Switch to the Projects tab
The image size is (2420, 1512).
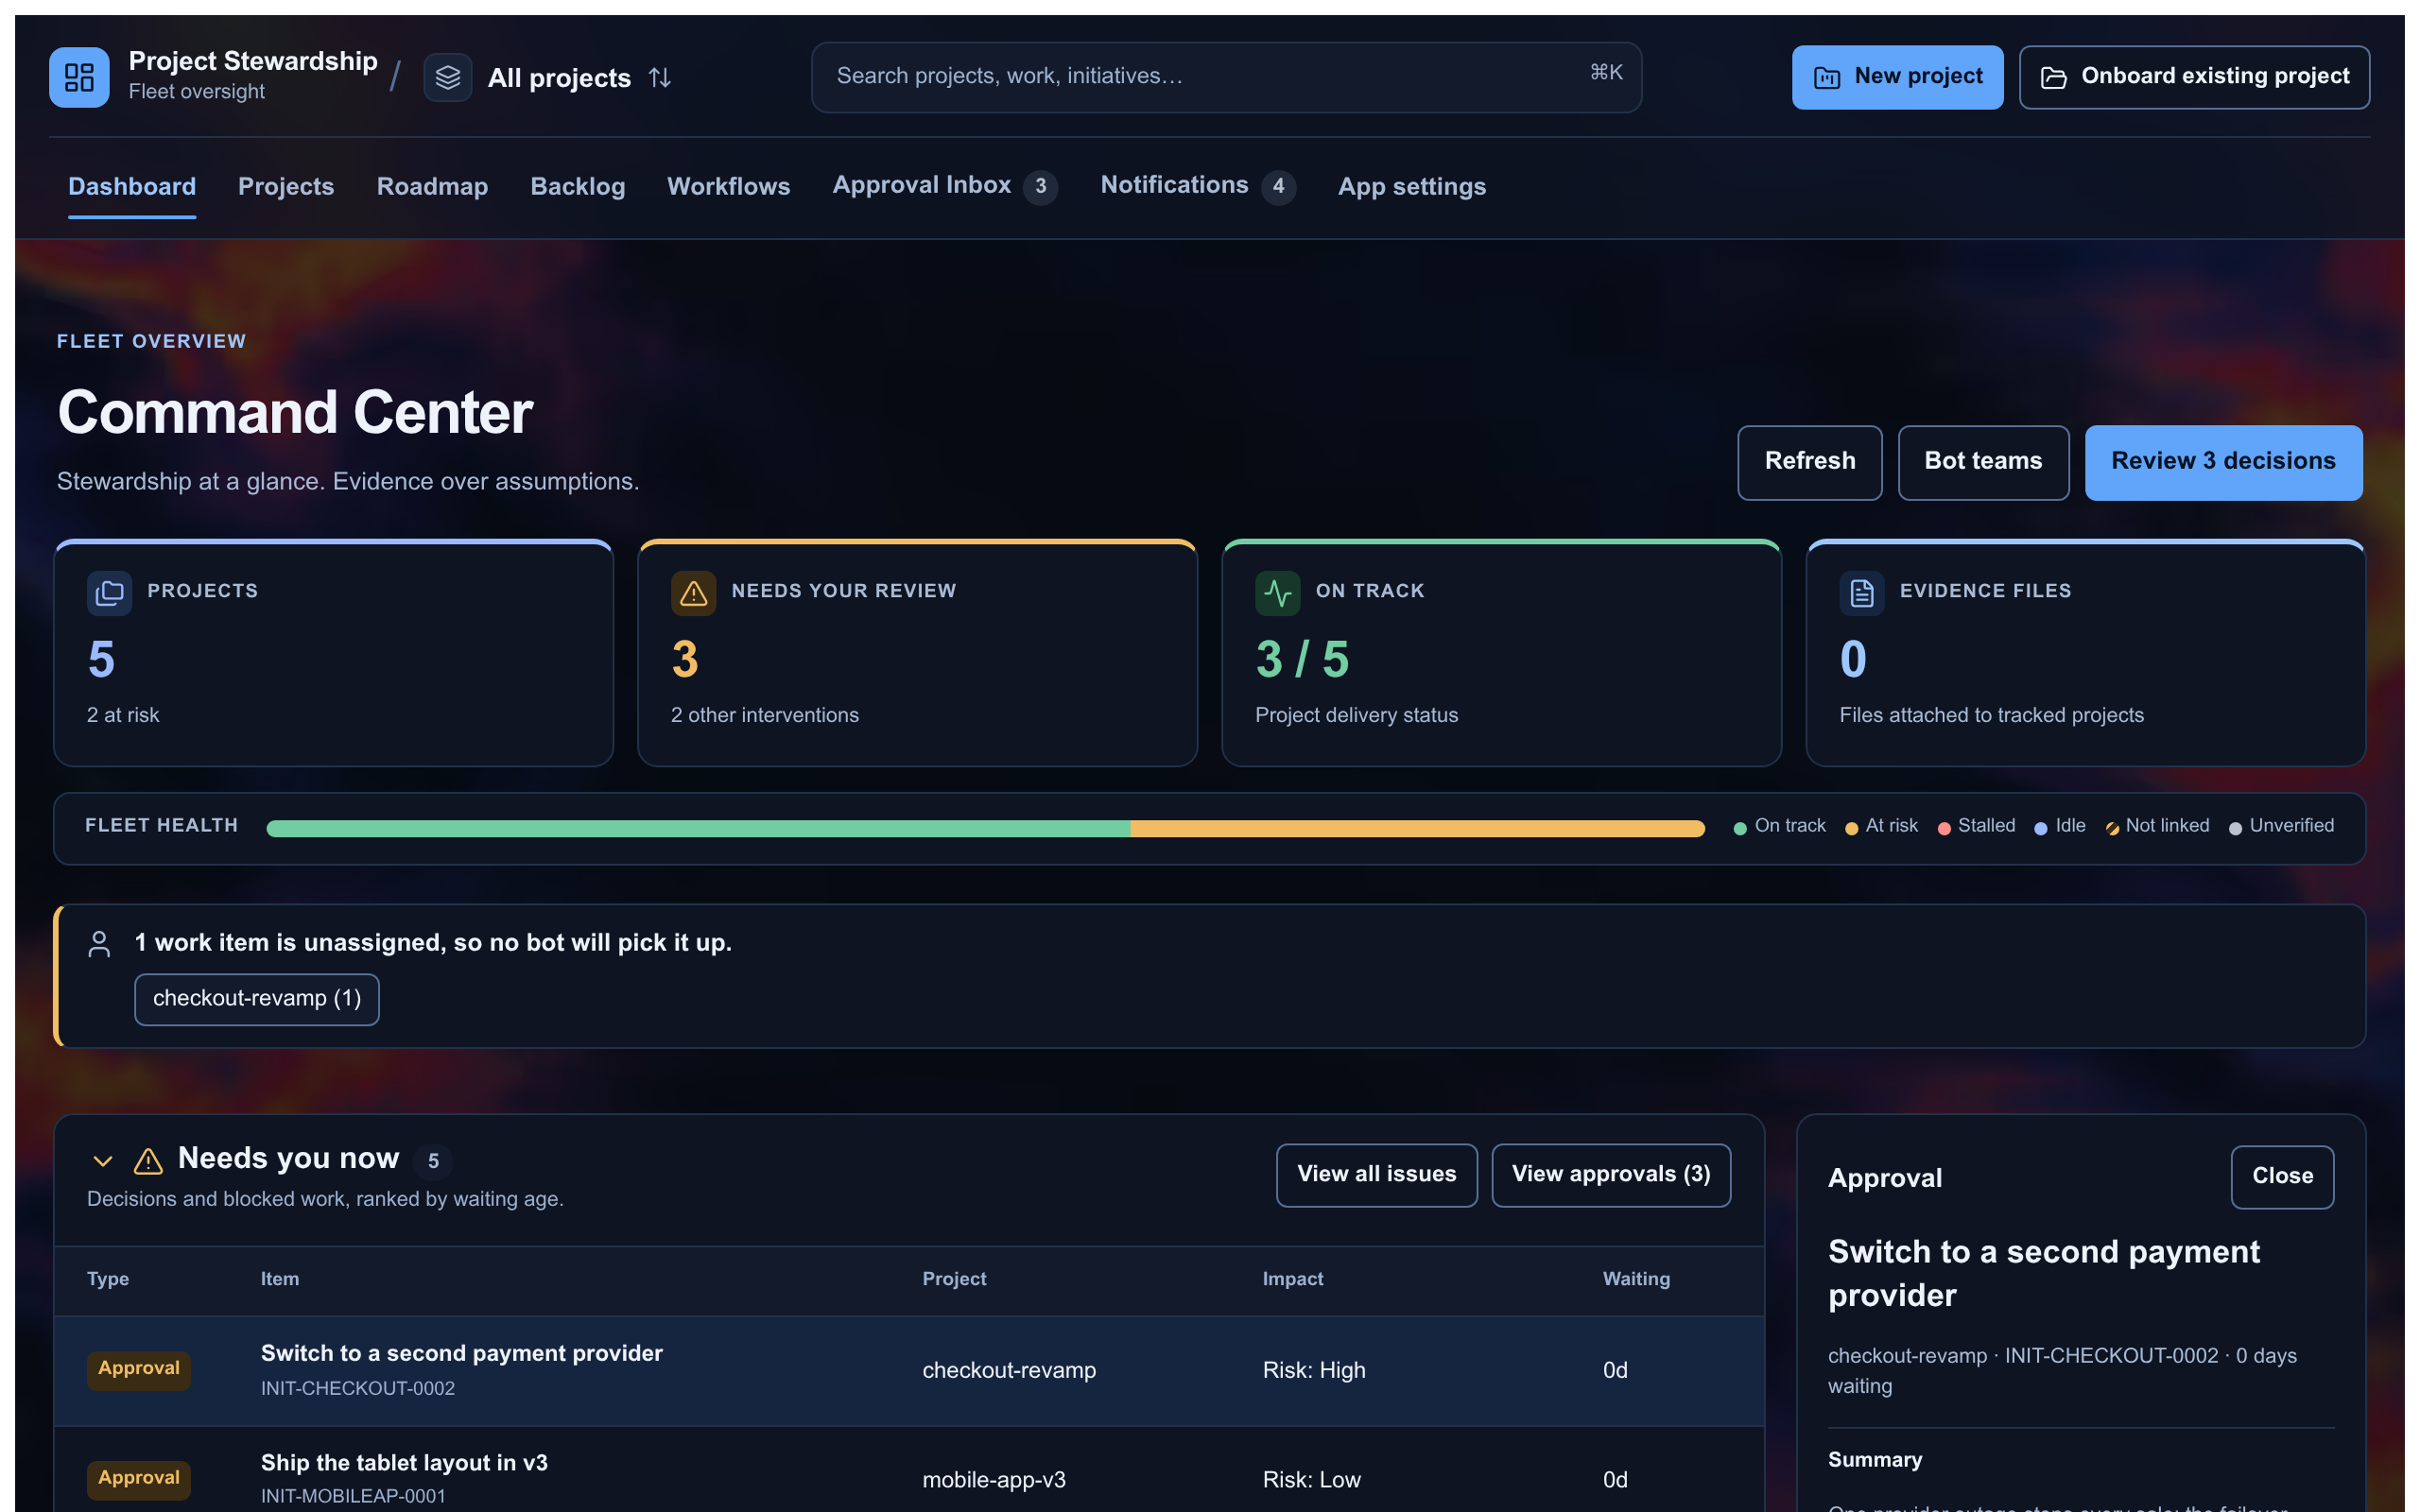coord(286,186)
